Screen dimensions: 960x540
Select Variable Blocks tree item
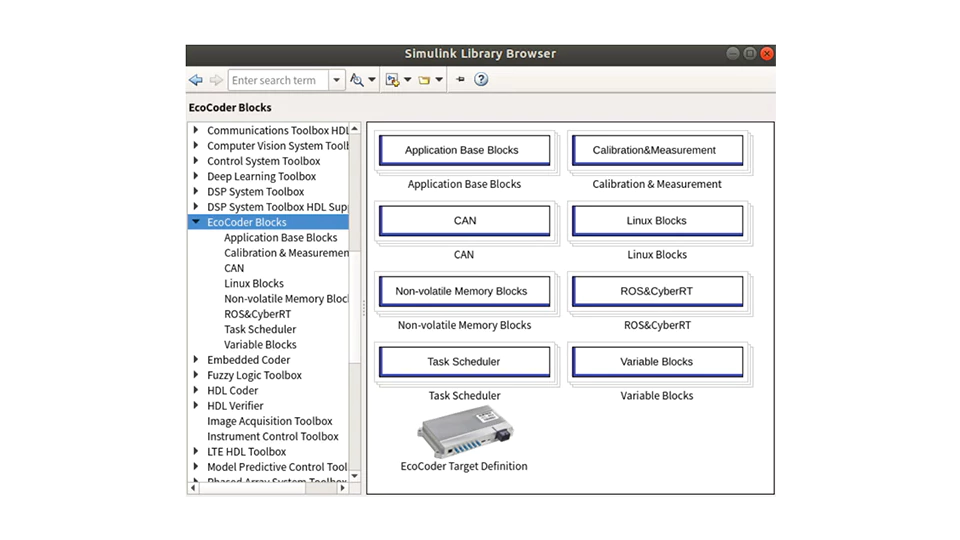pyautogui.click(x=260, y=345)
